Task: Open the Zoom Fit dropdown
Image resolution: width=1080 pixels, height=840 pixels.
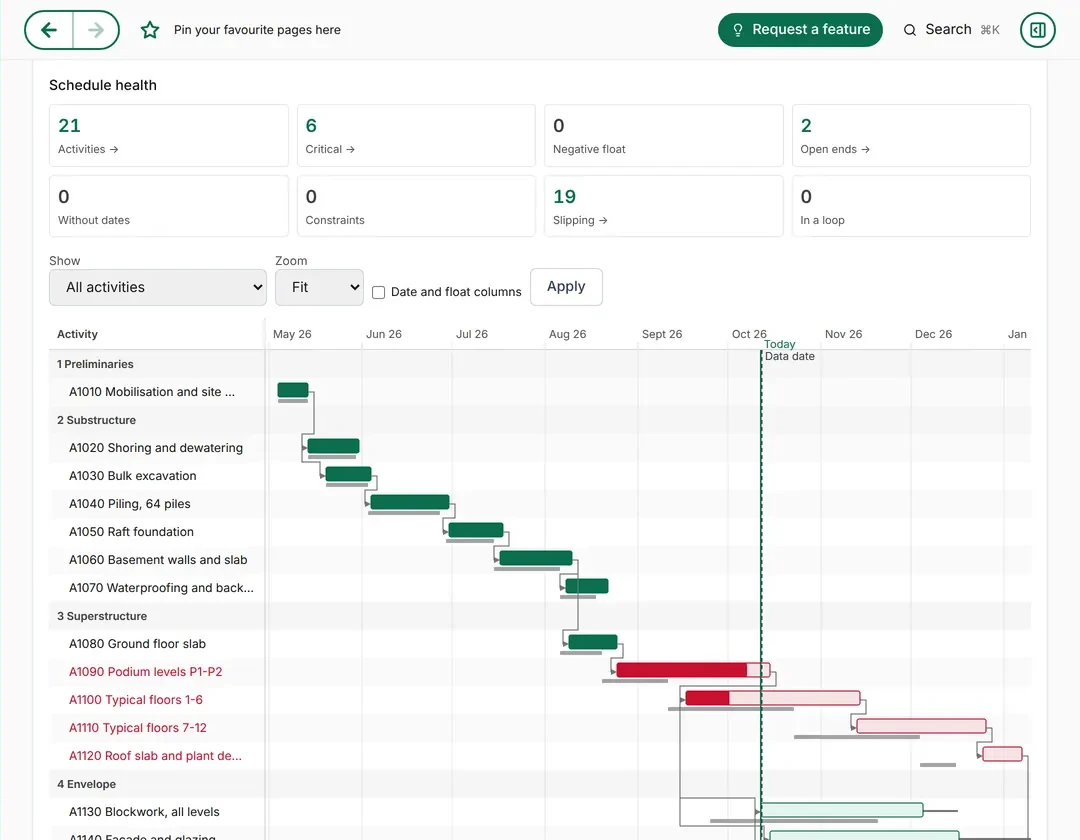Action: click(319, 287)
